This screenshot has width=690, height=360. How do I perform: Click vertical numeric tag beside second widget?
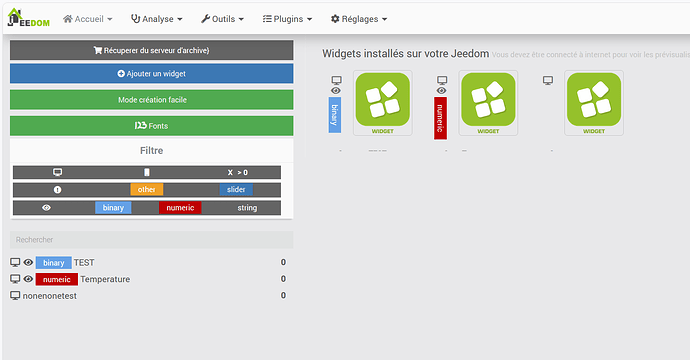440,118
